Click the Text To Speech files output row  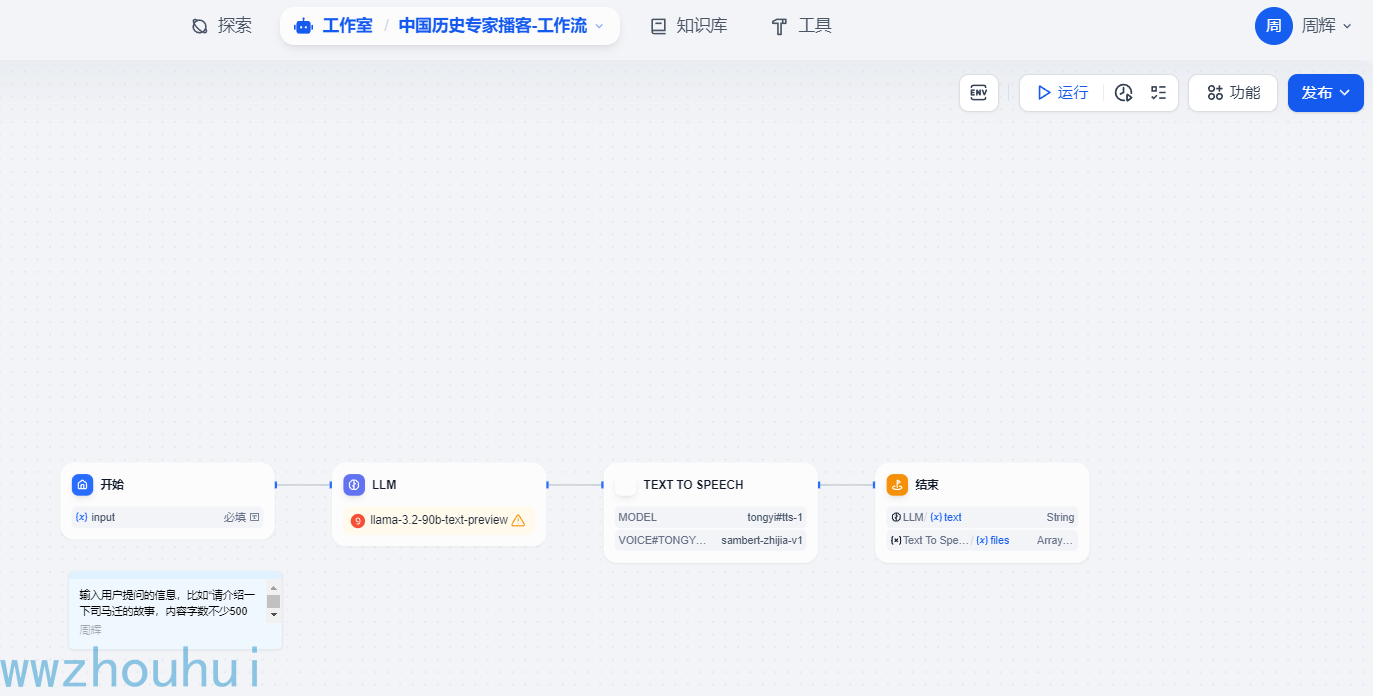(x=982, y=540)
